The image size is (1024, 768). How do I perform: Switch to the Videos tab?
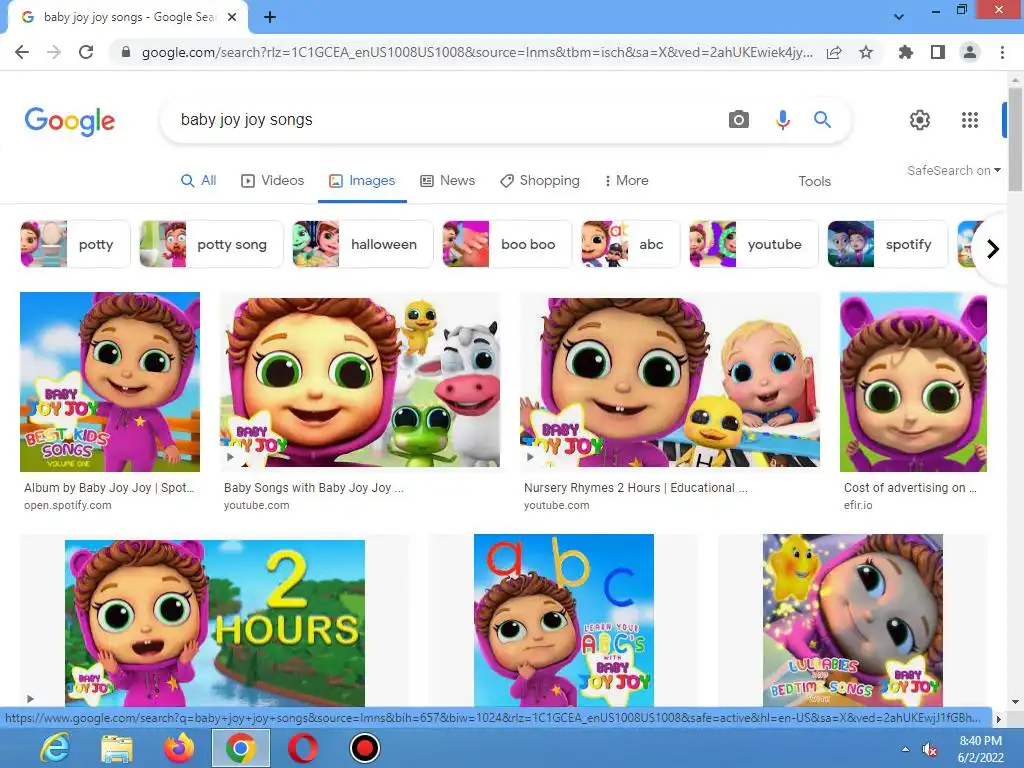click(x=272, y=181)
